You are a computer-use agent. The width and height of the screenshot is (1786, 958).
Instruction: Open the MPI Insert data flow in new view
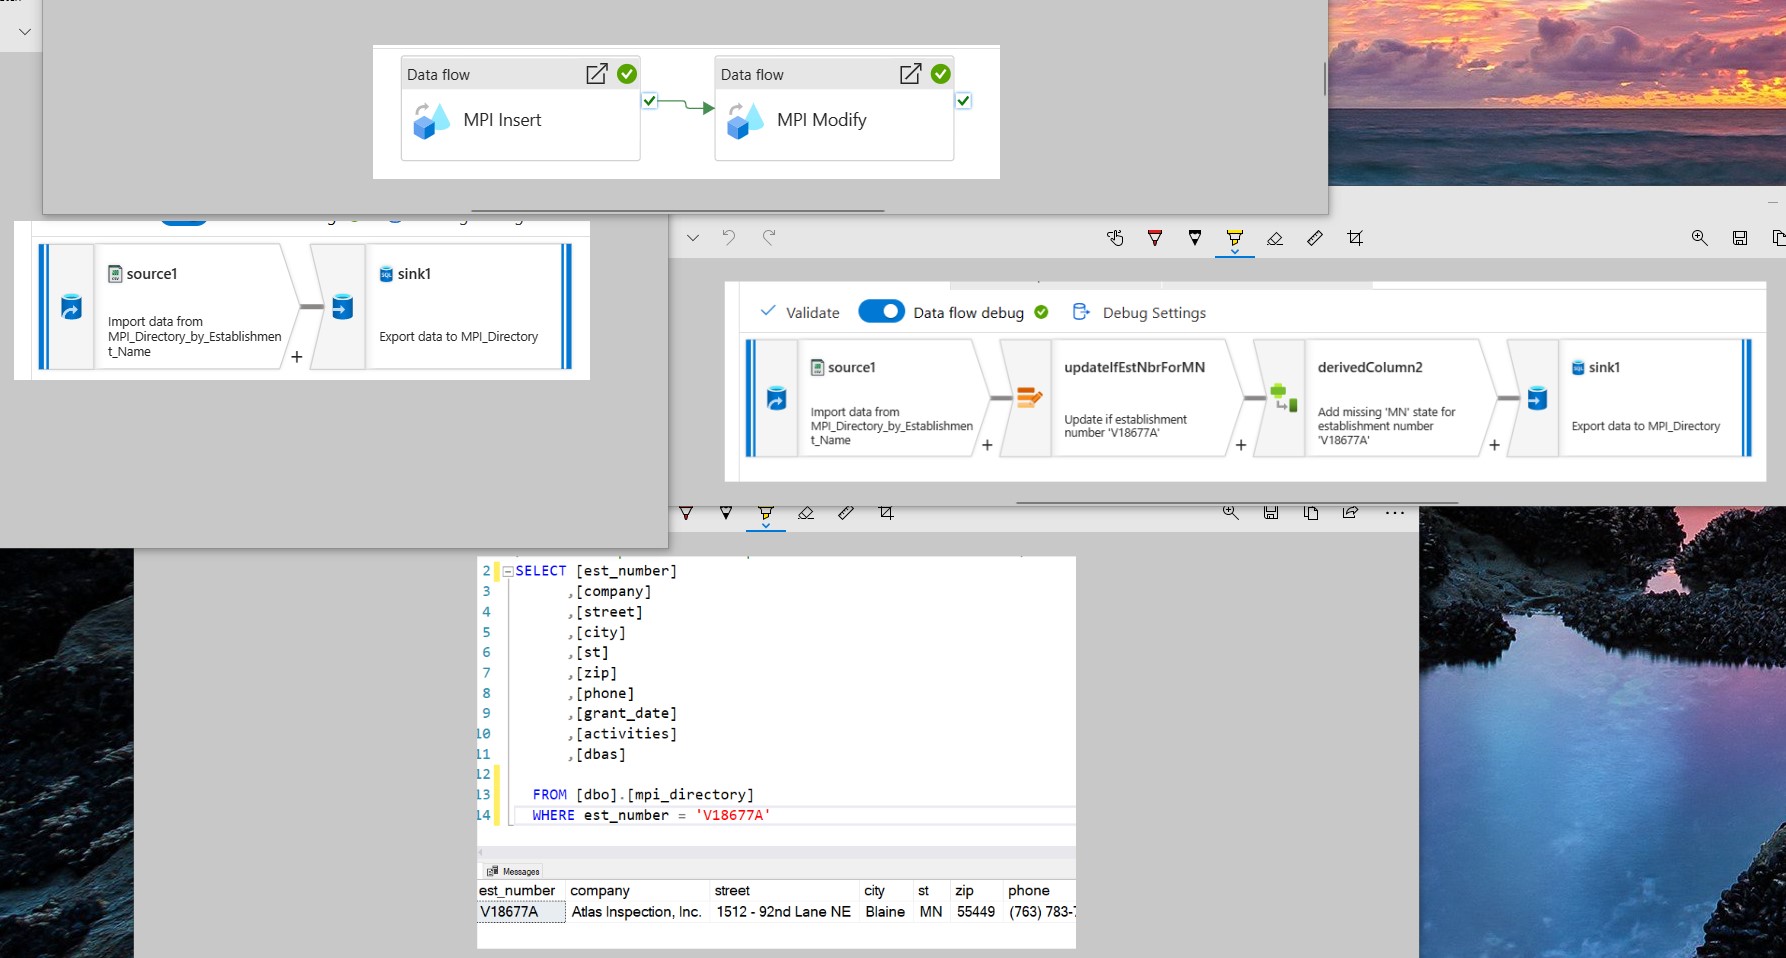[x=597, y=74]
